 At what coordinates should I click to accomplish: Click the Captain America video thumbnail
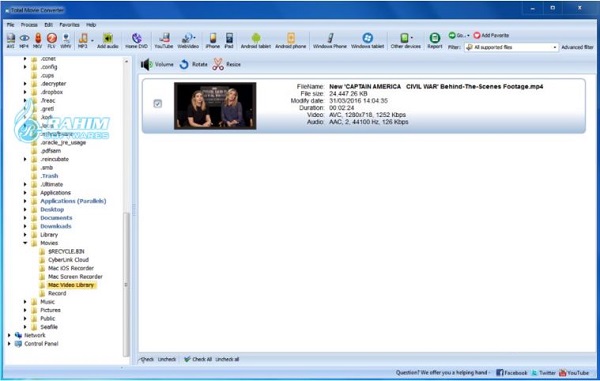(215, 106)
